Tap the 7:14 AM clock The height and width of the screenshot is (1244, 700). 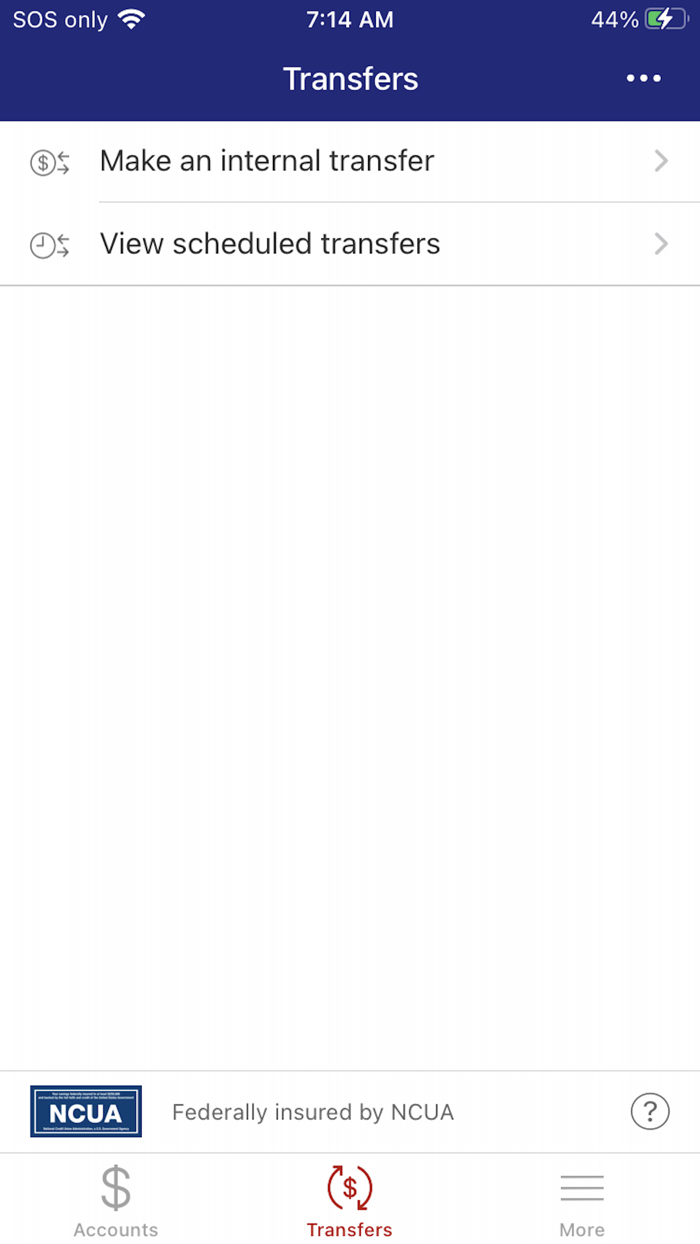click(350, 19)
